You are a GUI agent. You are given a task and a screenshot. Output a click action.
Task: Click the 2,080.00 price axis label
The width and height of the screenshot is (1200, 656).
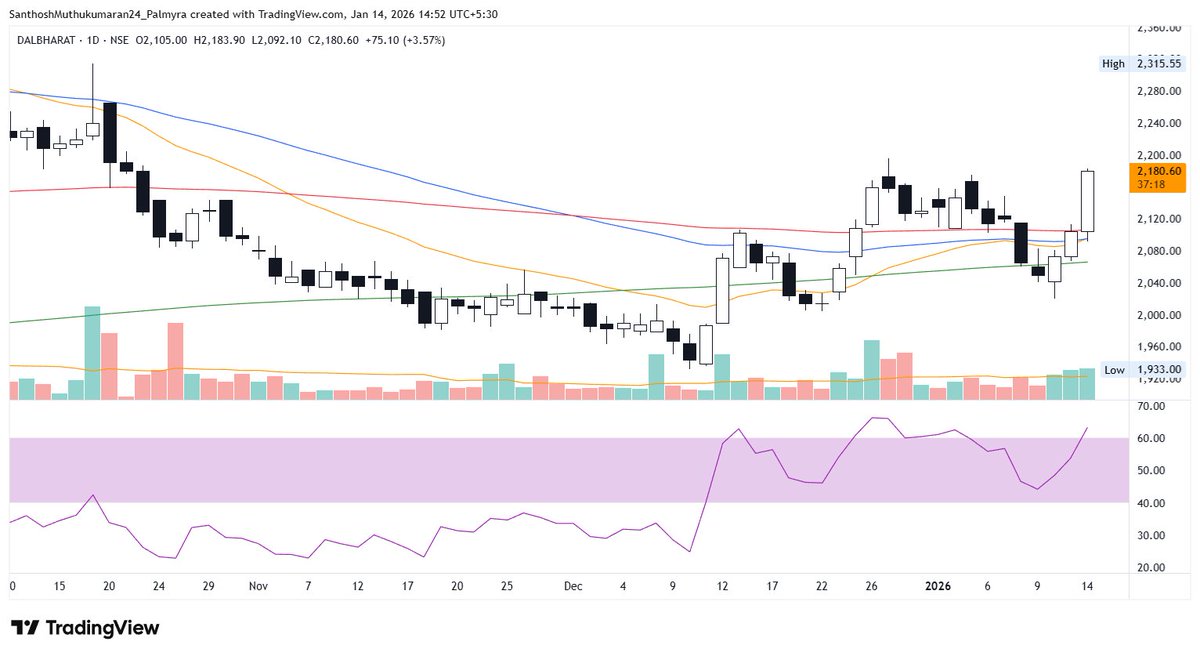pyautogui.click(x=1159, y=251)
